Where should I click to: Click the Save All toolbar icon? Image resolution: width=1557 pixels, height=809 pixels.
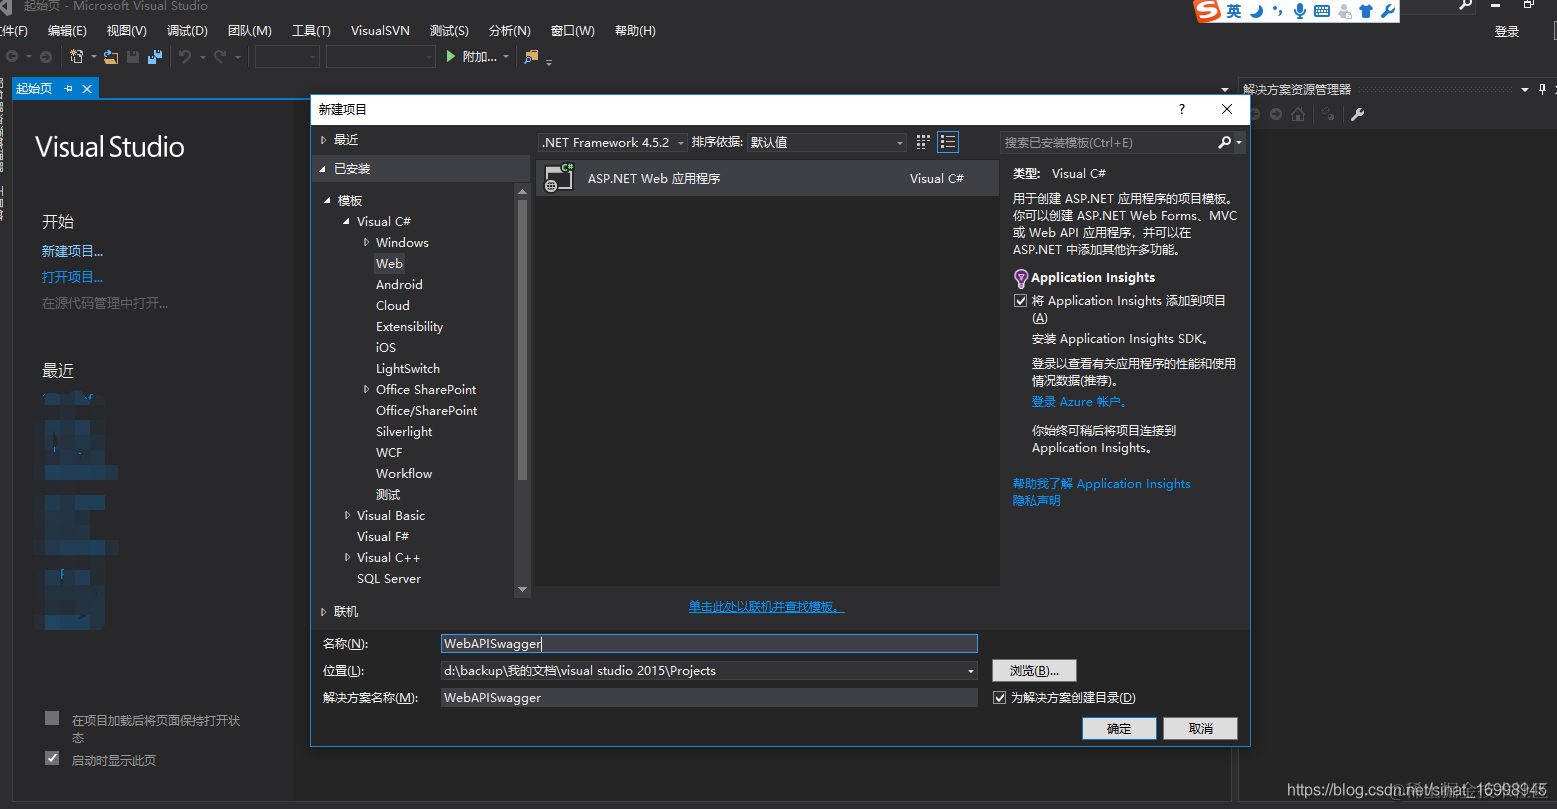point(155,57)
